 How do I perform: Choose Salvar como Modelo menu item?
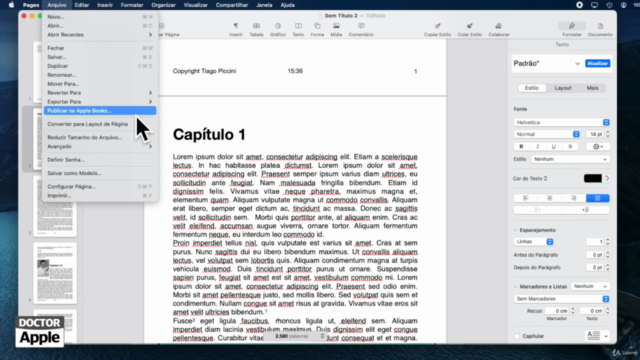click(x=100, y=173)
